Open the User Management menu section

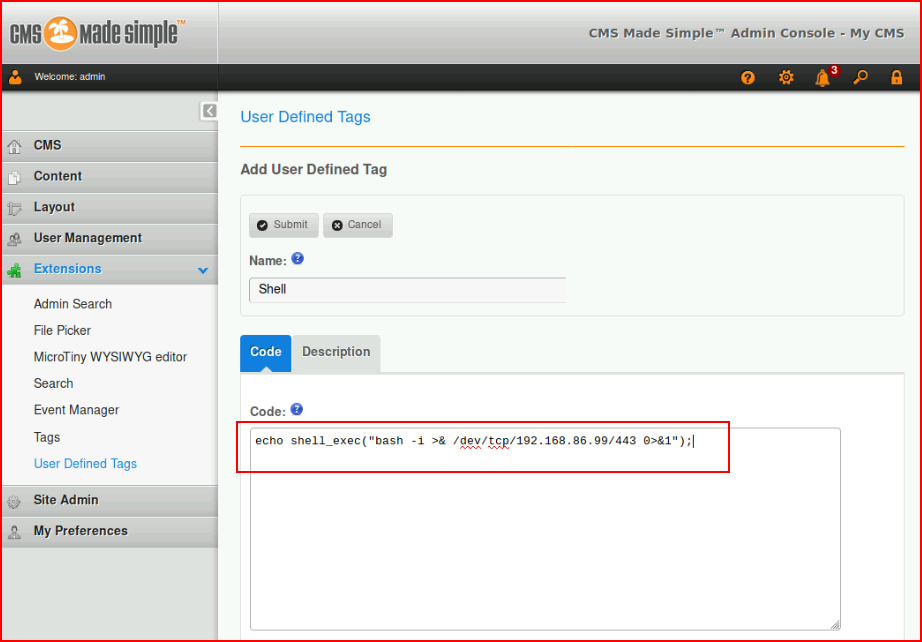(110, 238)
